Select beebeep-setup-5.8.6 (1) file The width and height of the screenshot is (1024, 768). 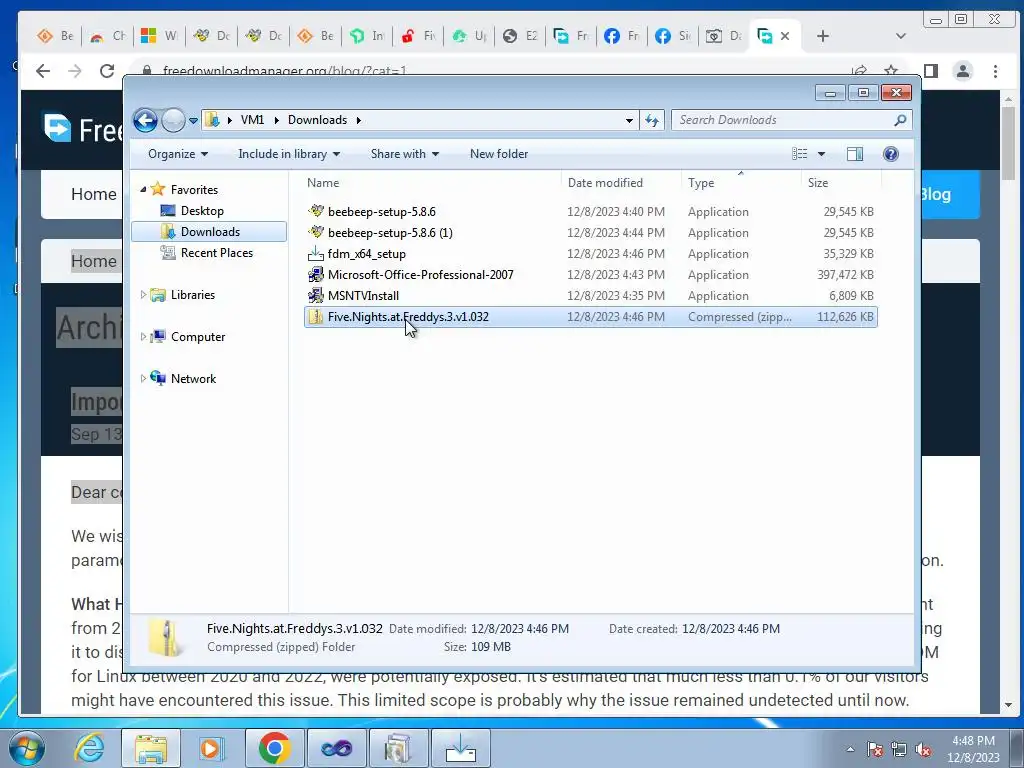click(x=590, y=232)
